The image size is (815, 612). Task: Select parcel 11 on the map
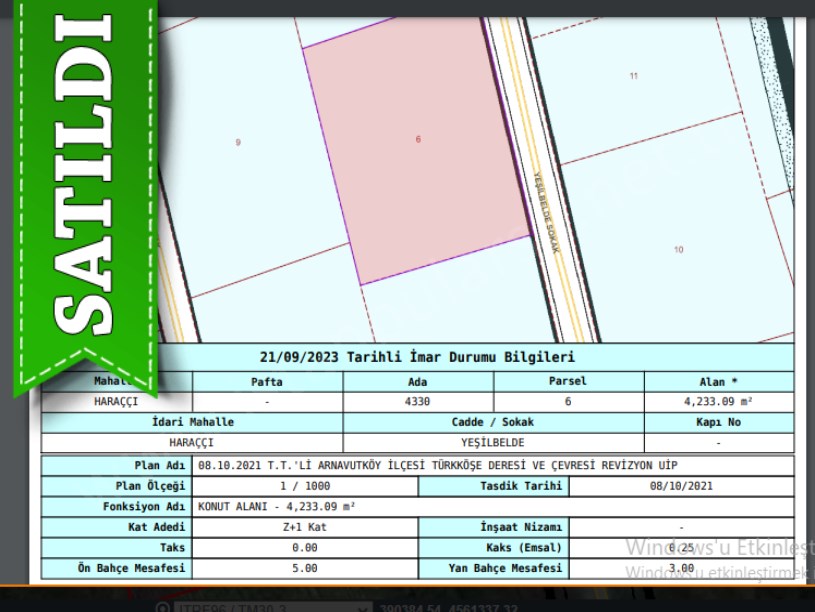pos(633,76)
